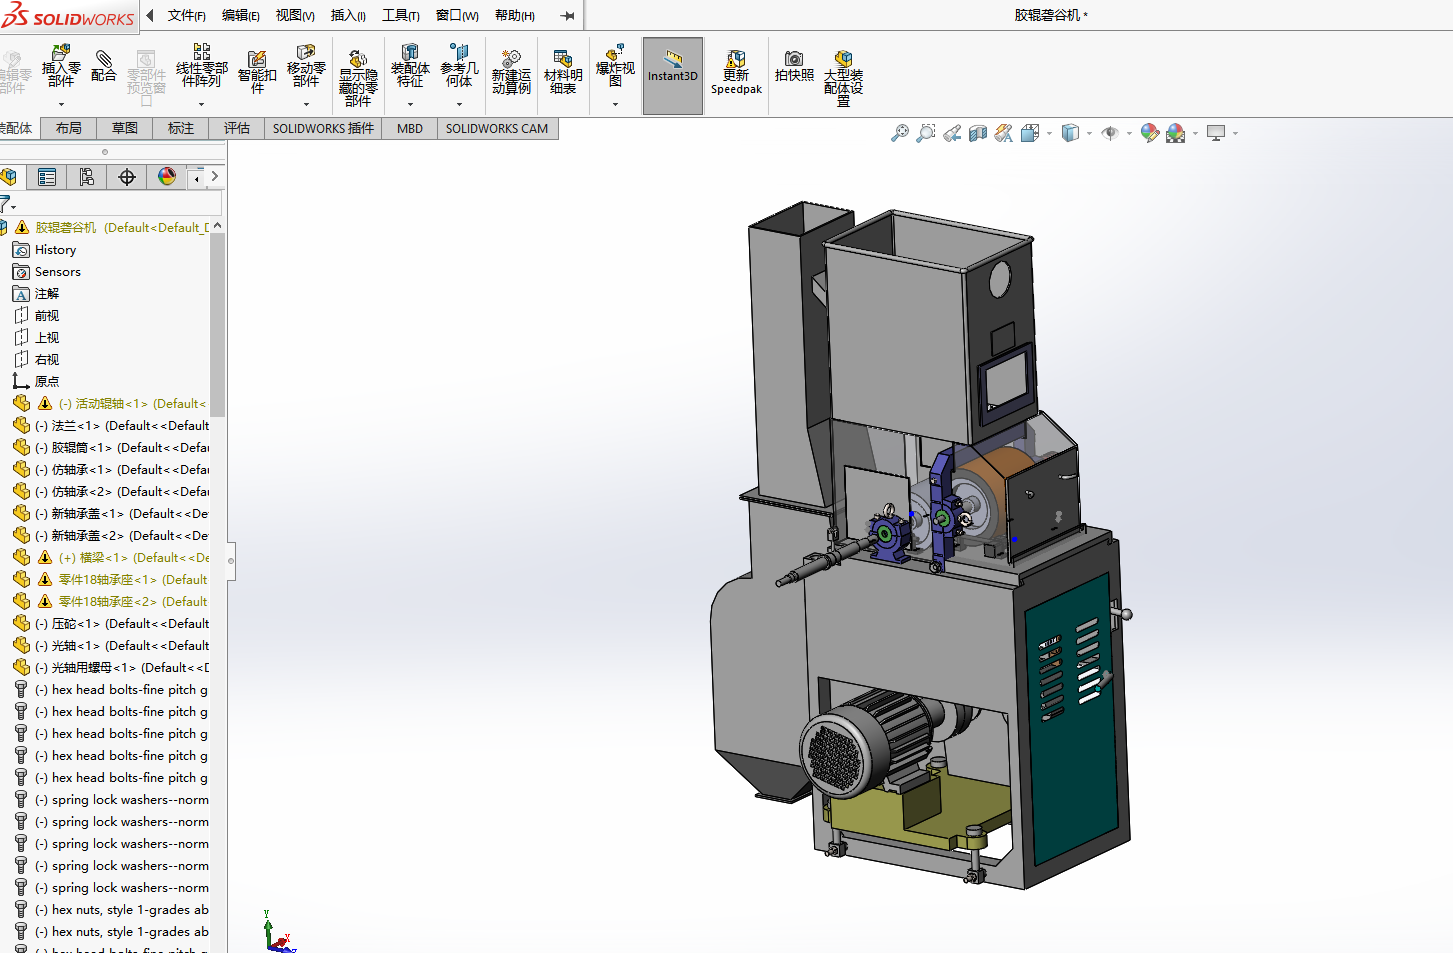The image size is (1453, 953).
Task: Open the 工具(T) Tools menu
Action: 400,15
